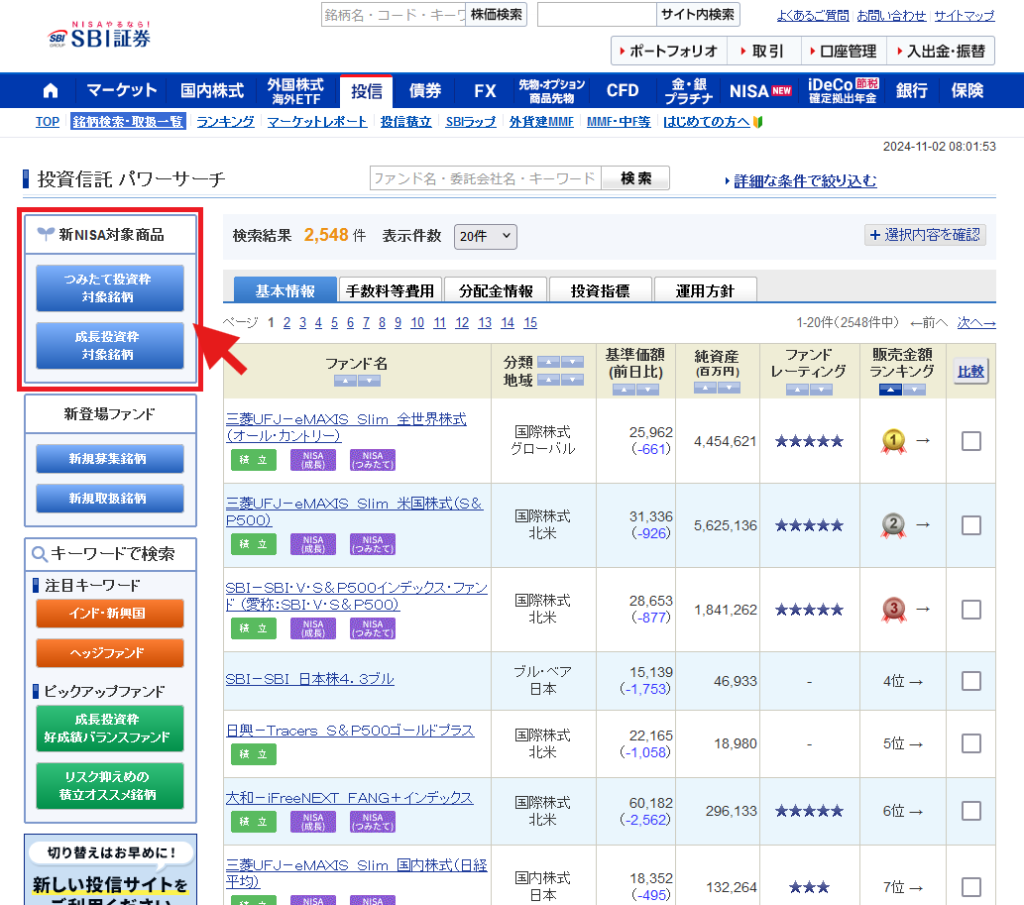Go to 次へ next page link
The height and width of the screenshot is (905, 1024).
tap(976, 323)
